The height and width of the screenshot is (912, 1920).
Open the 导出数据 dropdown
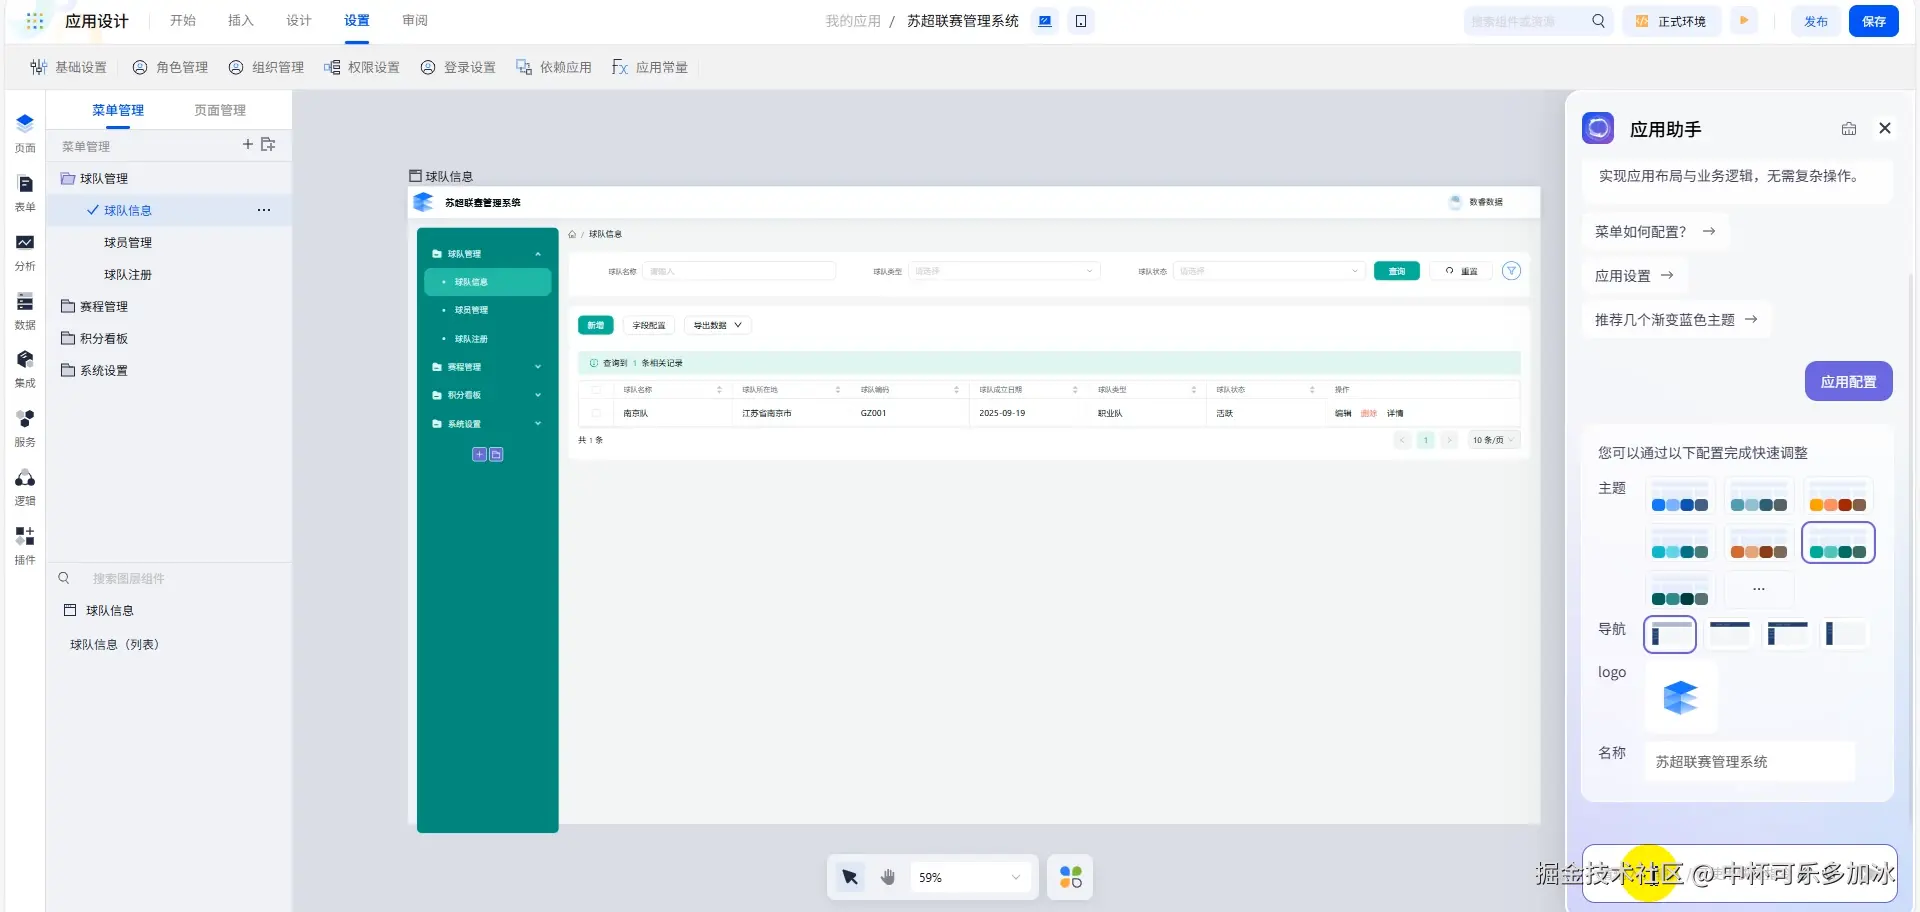click(717, 325)
